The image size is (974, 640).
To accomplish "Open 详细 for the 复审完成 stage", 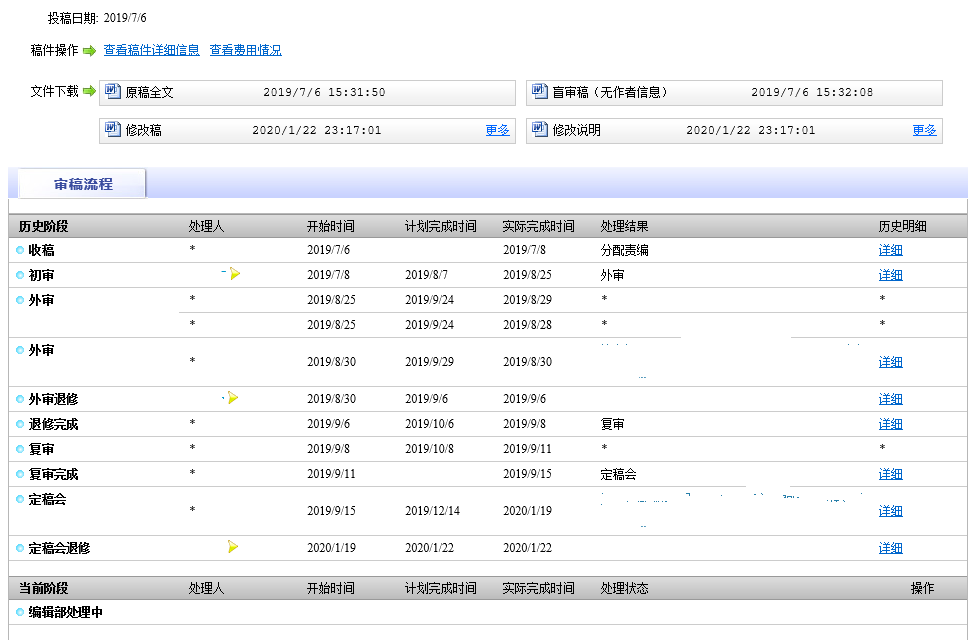I will pos(890,474).
